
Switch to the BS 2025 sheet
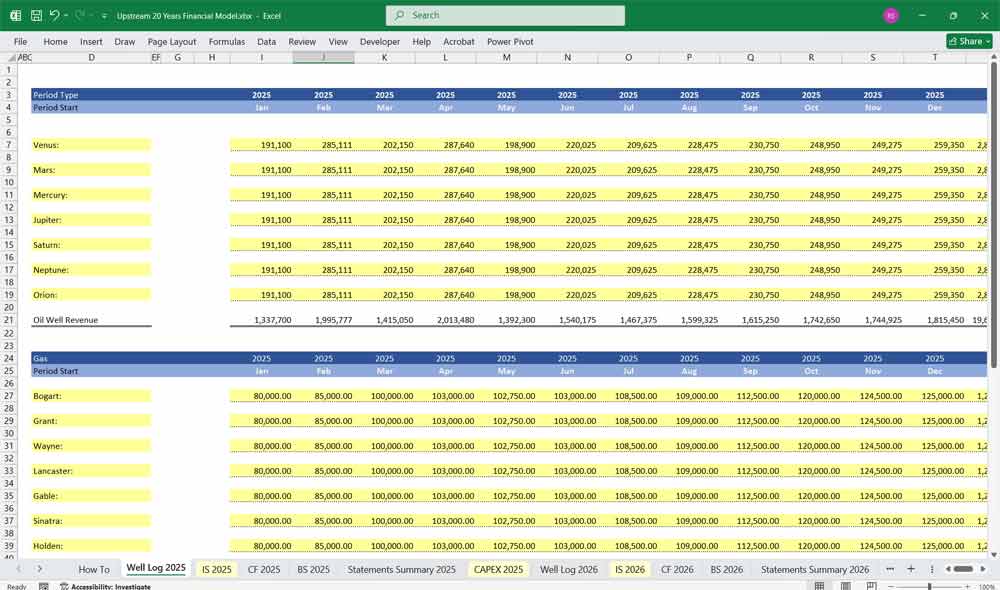tap(313, 569)
